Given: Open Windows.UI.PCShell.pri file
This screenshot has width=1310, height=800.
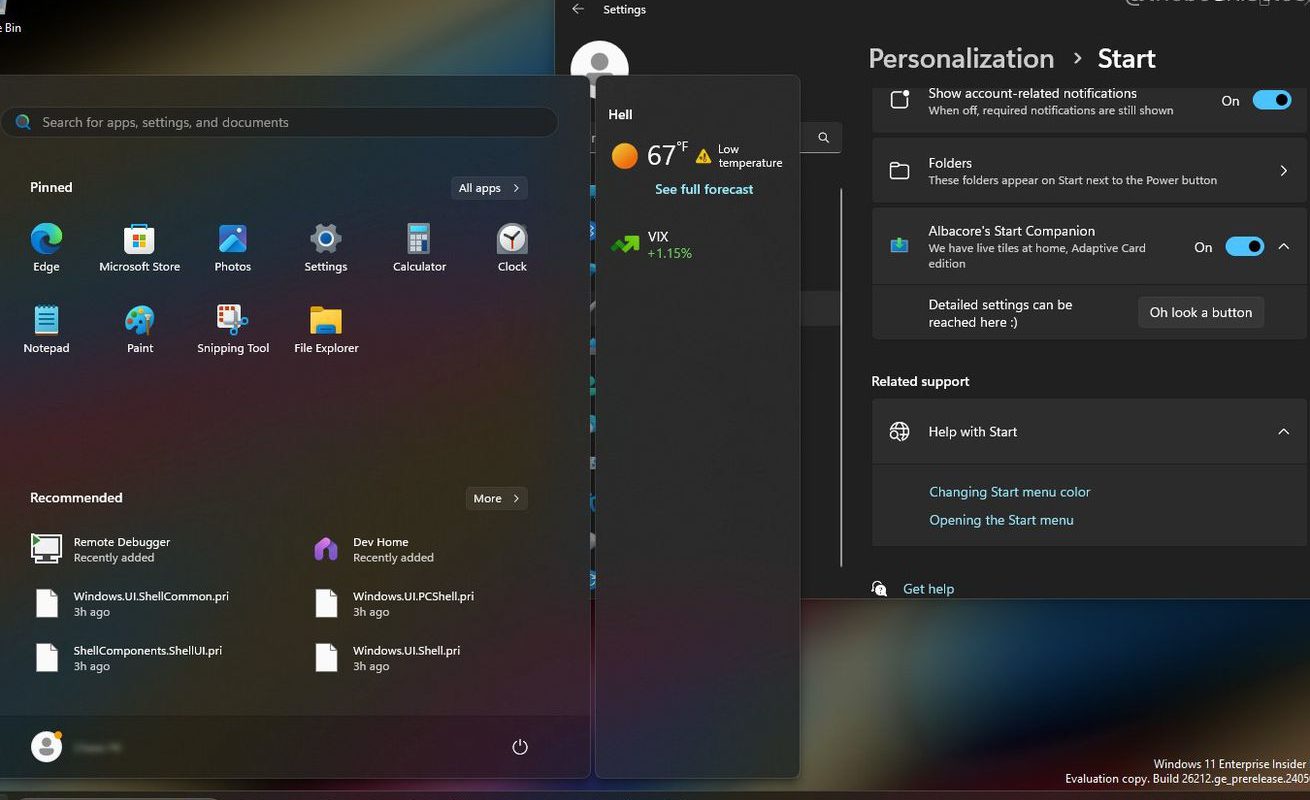Looking at the screenshot, I should [x=395, y=603].
